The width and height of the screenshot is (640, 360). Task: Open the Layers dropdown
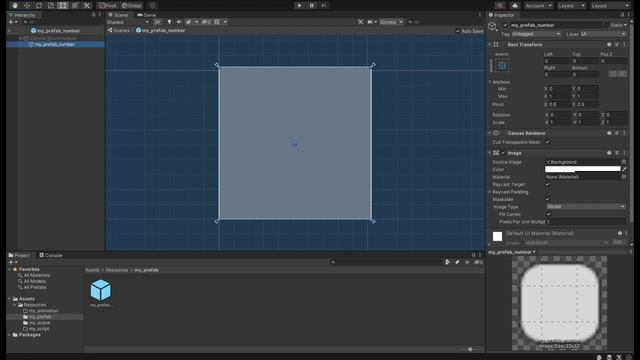click(571, 6)
